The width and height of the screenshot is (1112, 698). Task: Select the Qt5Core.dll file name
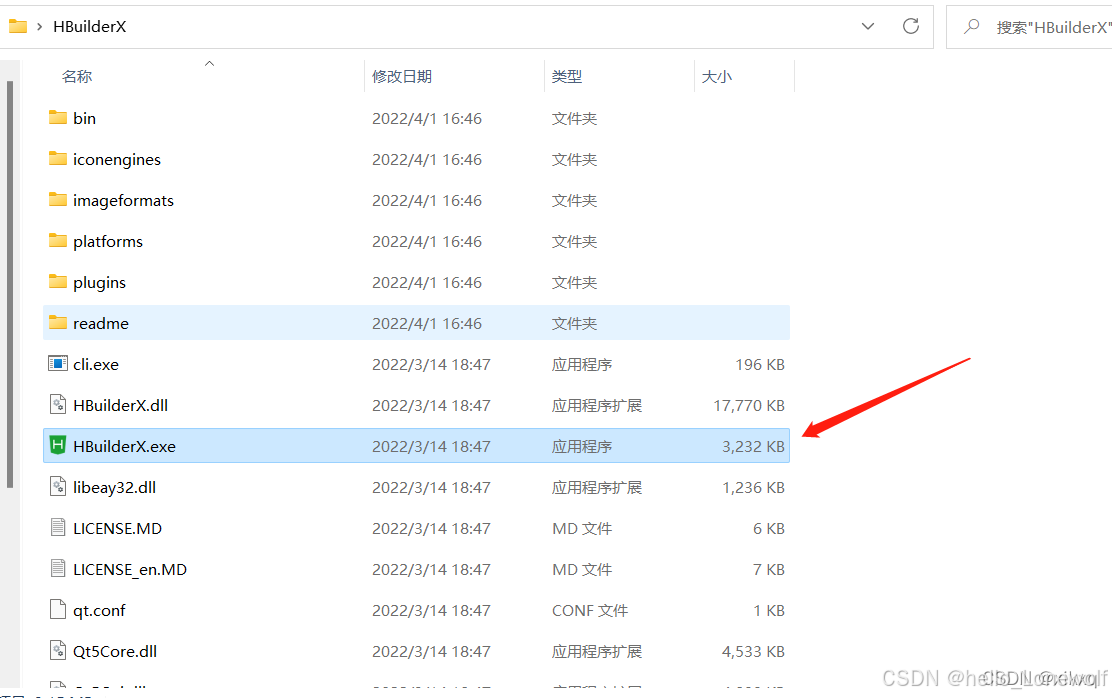[x=115, y=652]
